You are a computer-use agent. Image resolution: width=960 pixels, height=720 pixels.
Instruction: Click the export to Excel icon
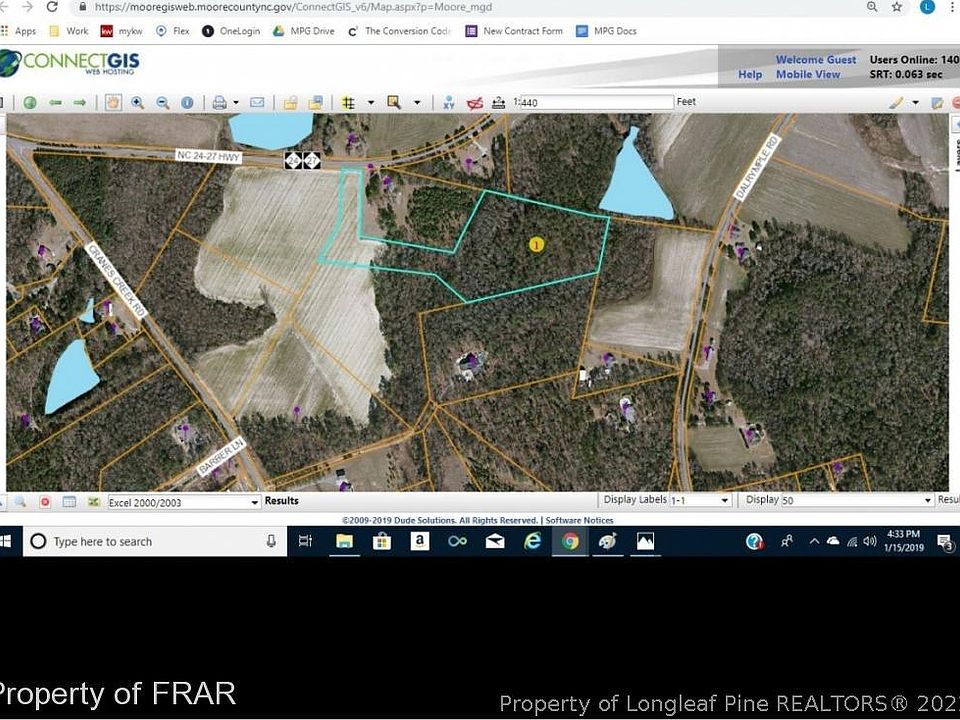pyautogui.click(x=93, y=501)
